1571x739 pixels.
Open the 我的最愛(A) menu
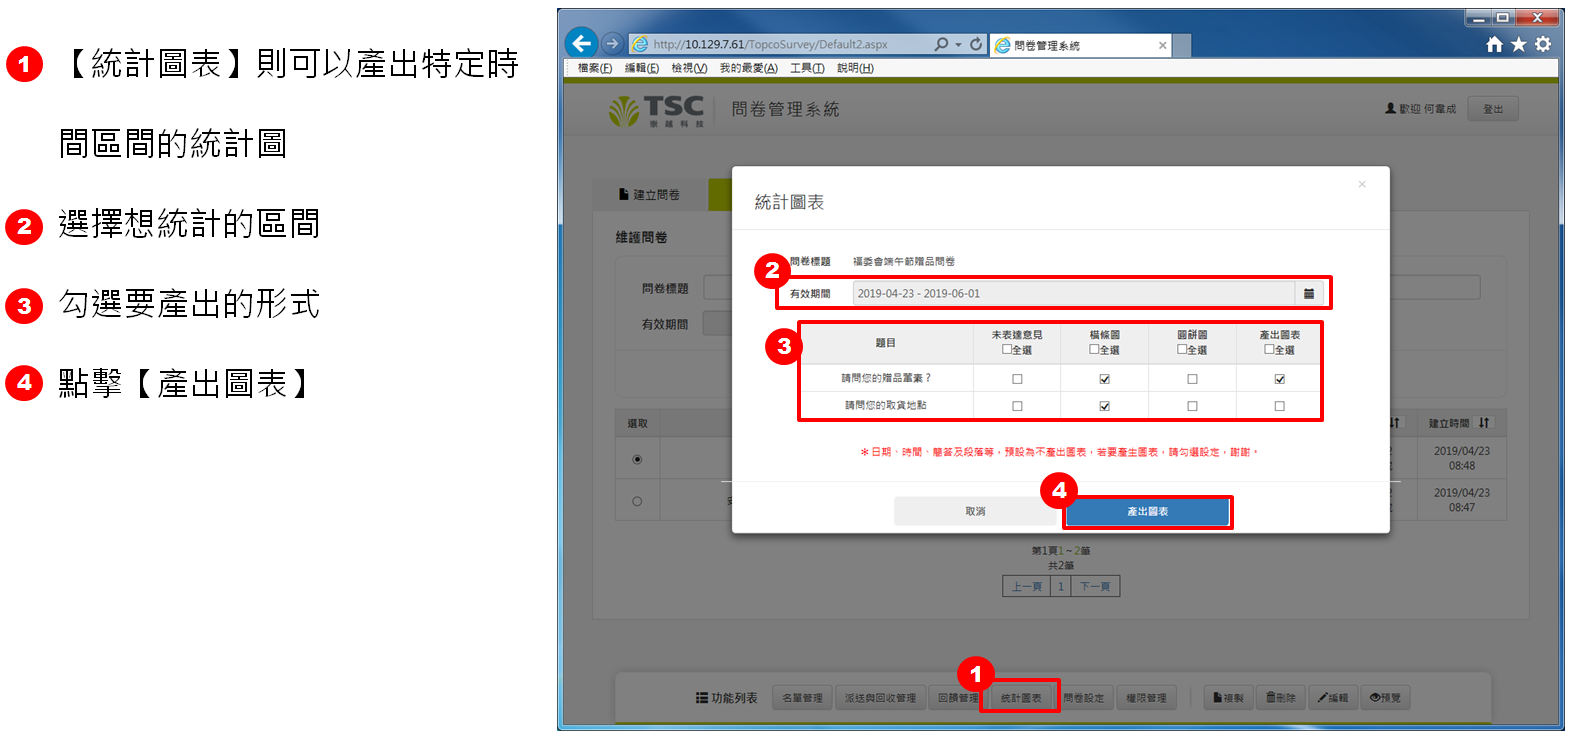(x=748, y=68)
